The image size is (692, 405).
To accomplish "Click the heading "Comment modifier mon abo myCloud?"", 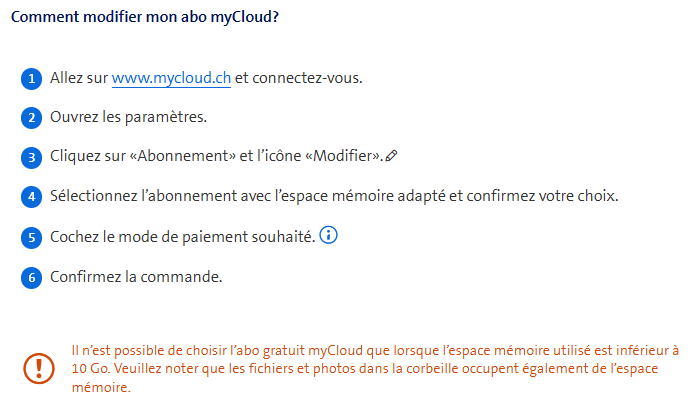I will 144,17.
